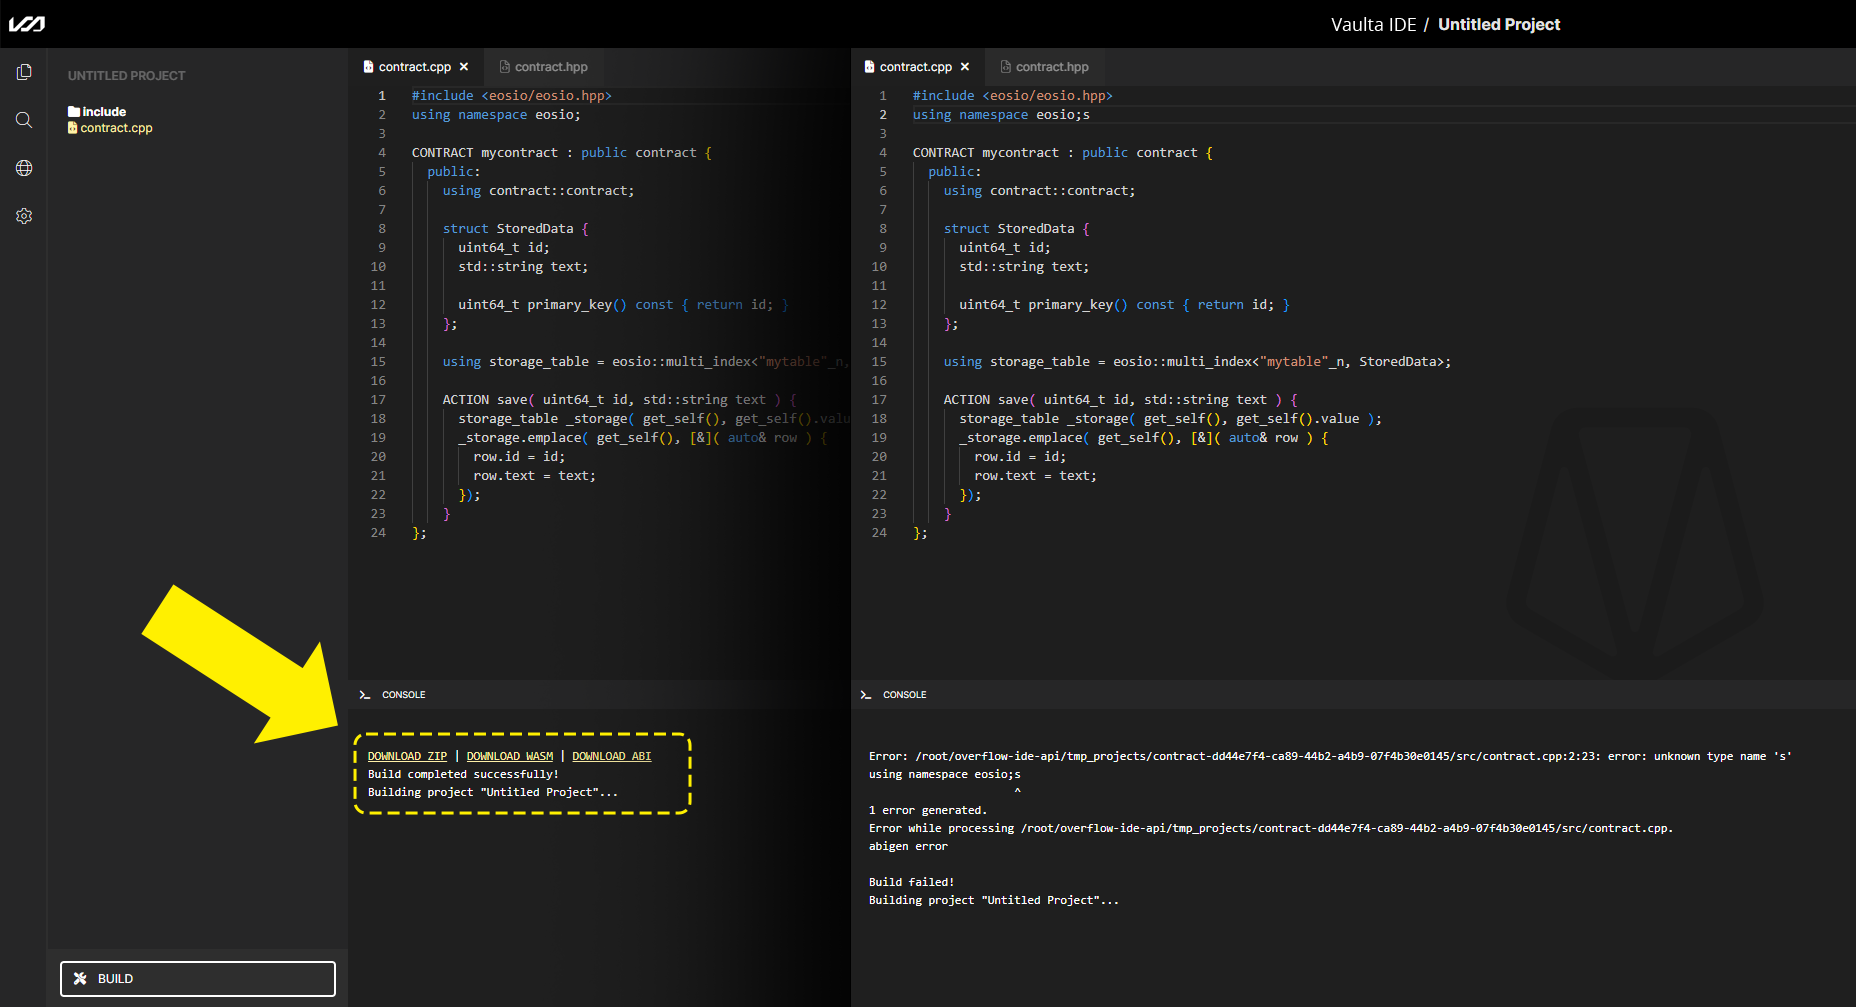
Task: Open the globe network panel
Action: click(24, 167)
